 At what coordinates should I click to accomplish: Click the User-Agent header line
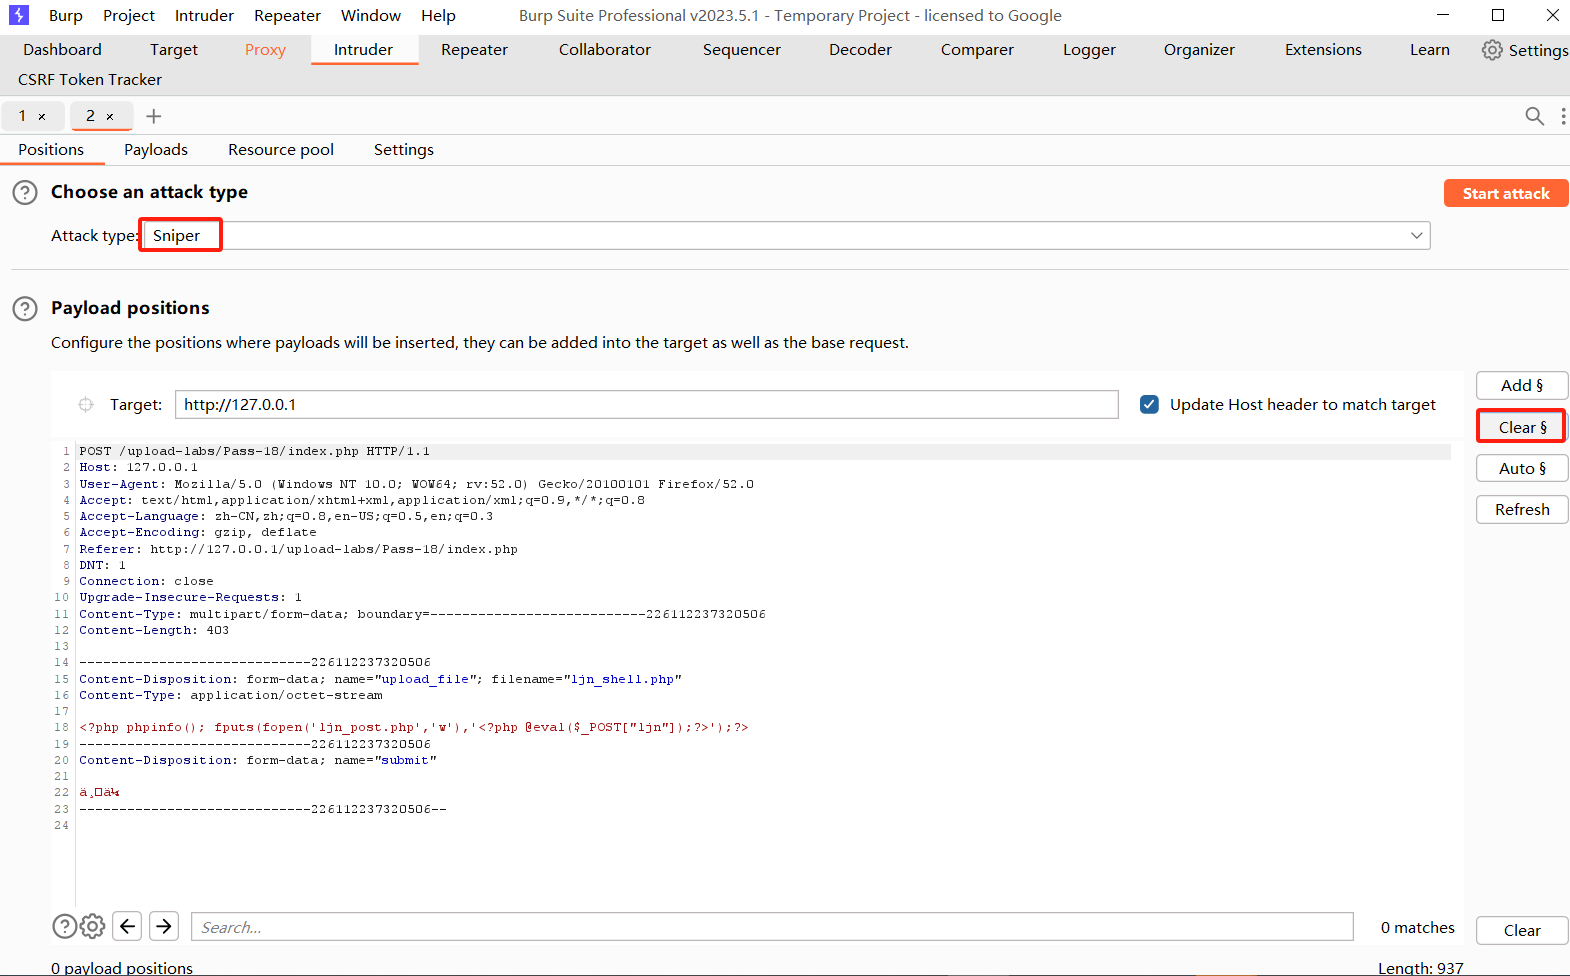(x=417, y=484)
